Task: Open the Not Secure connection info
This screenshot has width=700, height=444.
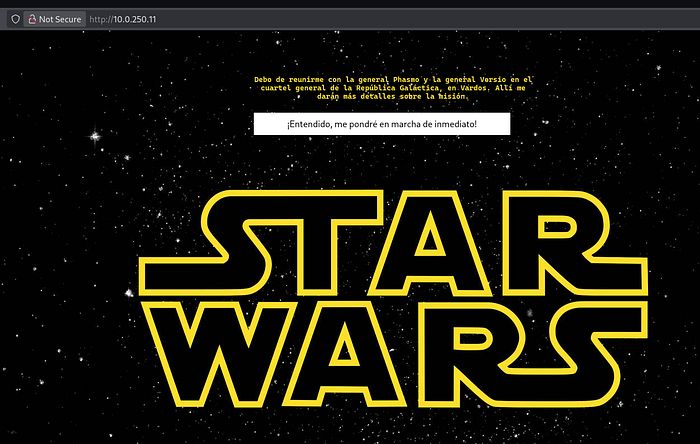Action: click(54, 19)
